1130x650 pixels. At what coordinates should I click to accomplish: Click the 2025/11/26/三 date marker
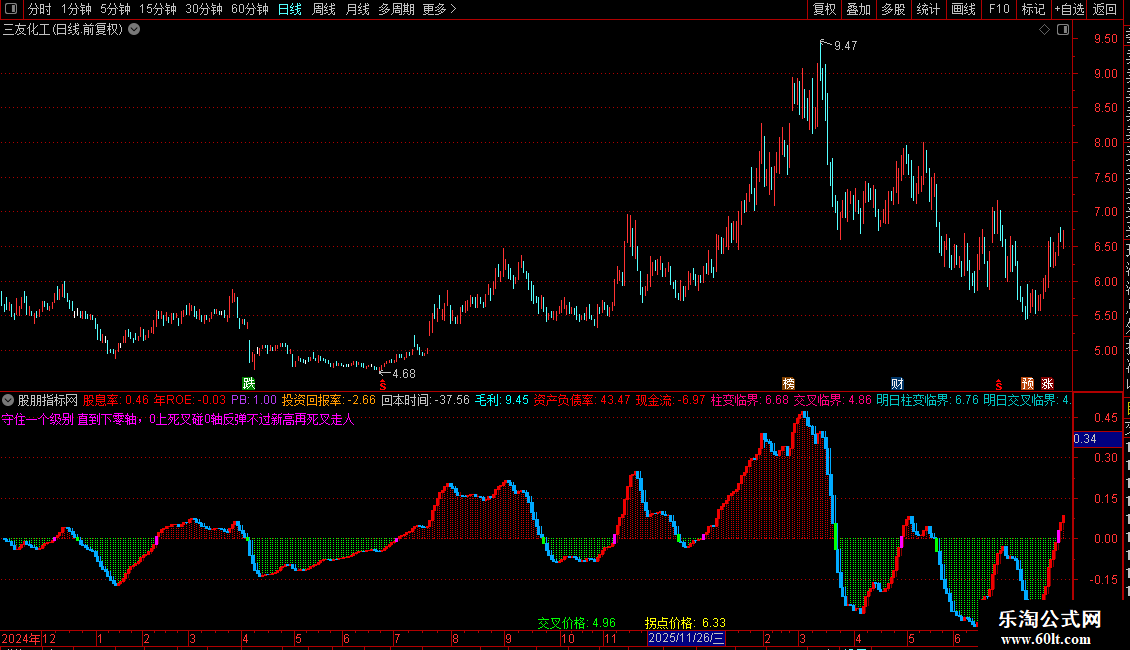coord(686,638)
